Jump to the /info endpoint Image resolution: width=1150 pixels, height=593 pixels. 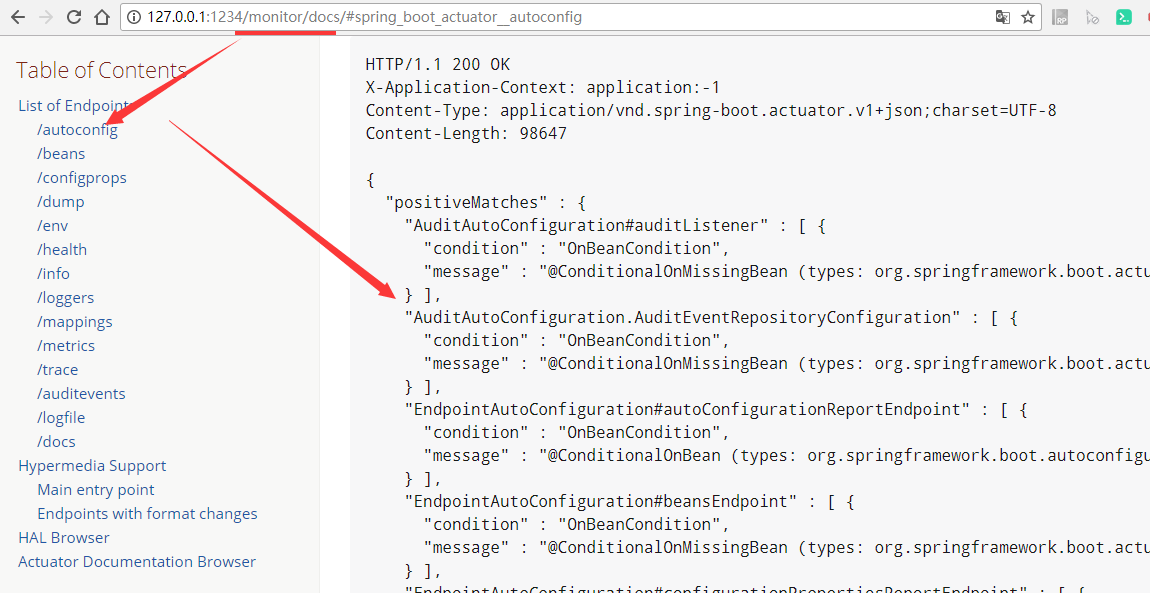pos(54,274)
